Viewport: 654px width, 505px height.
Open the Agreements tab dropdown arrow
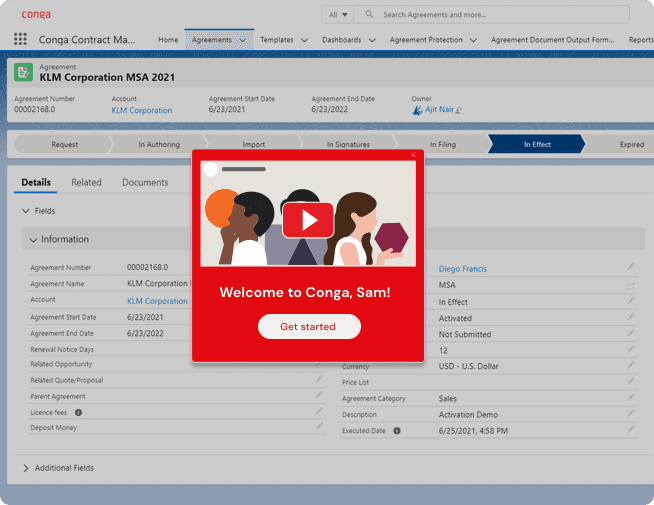243,40
